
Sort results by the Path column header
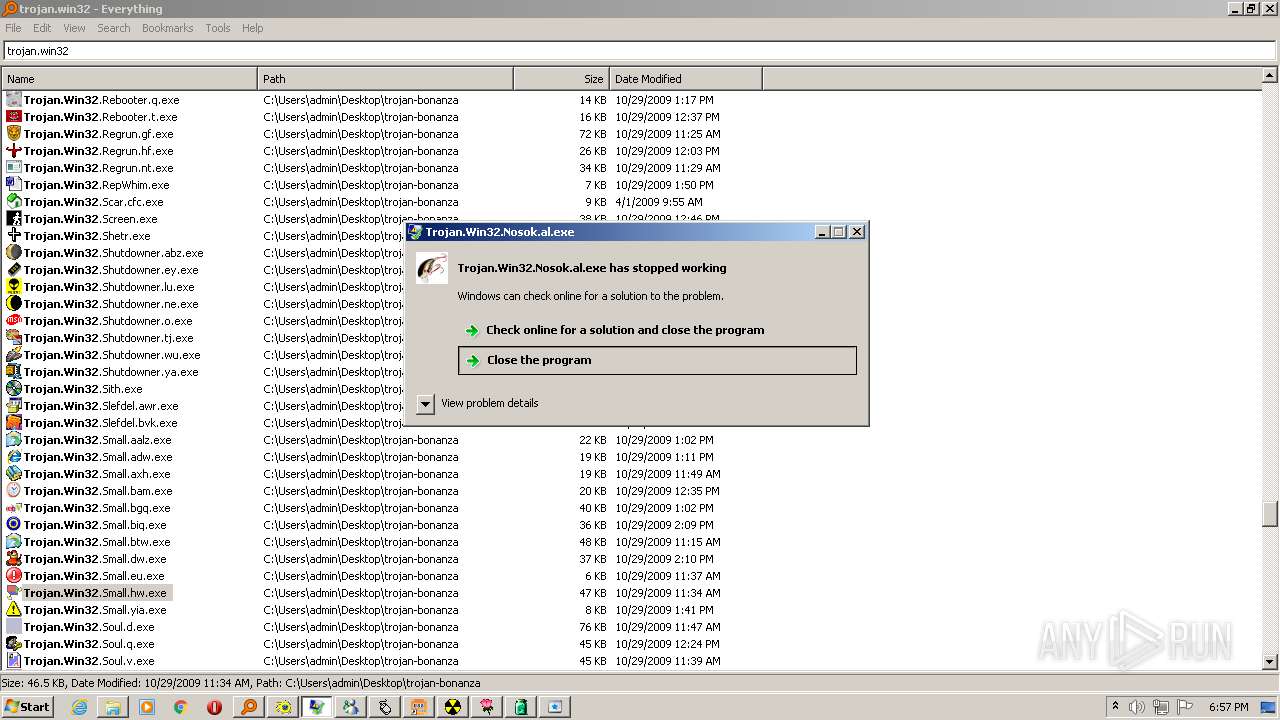[x=385, y=79]
